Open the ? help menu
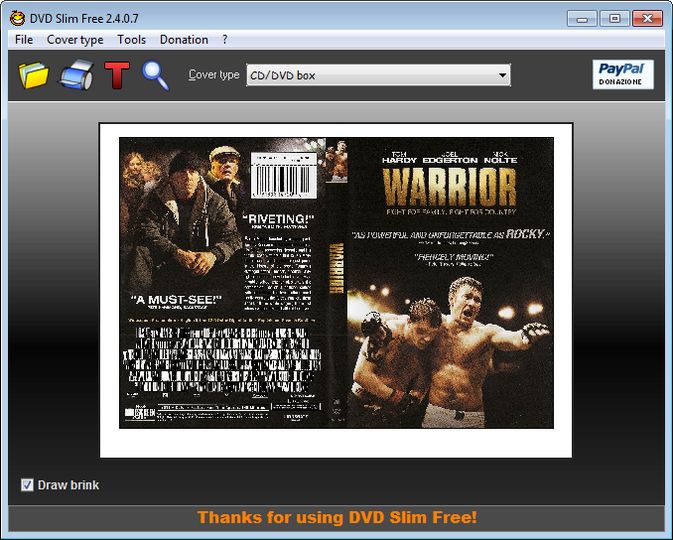 tap(225, 39)
